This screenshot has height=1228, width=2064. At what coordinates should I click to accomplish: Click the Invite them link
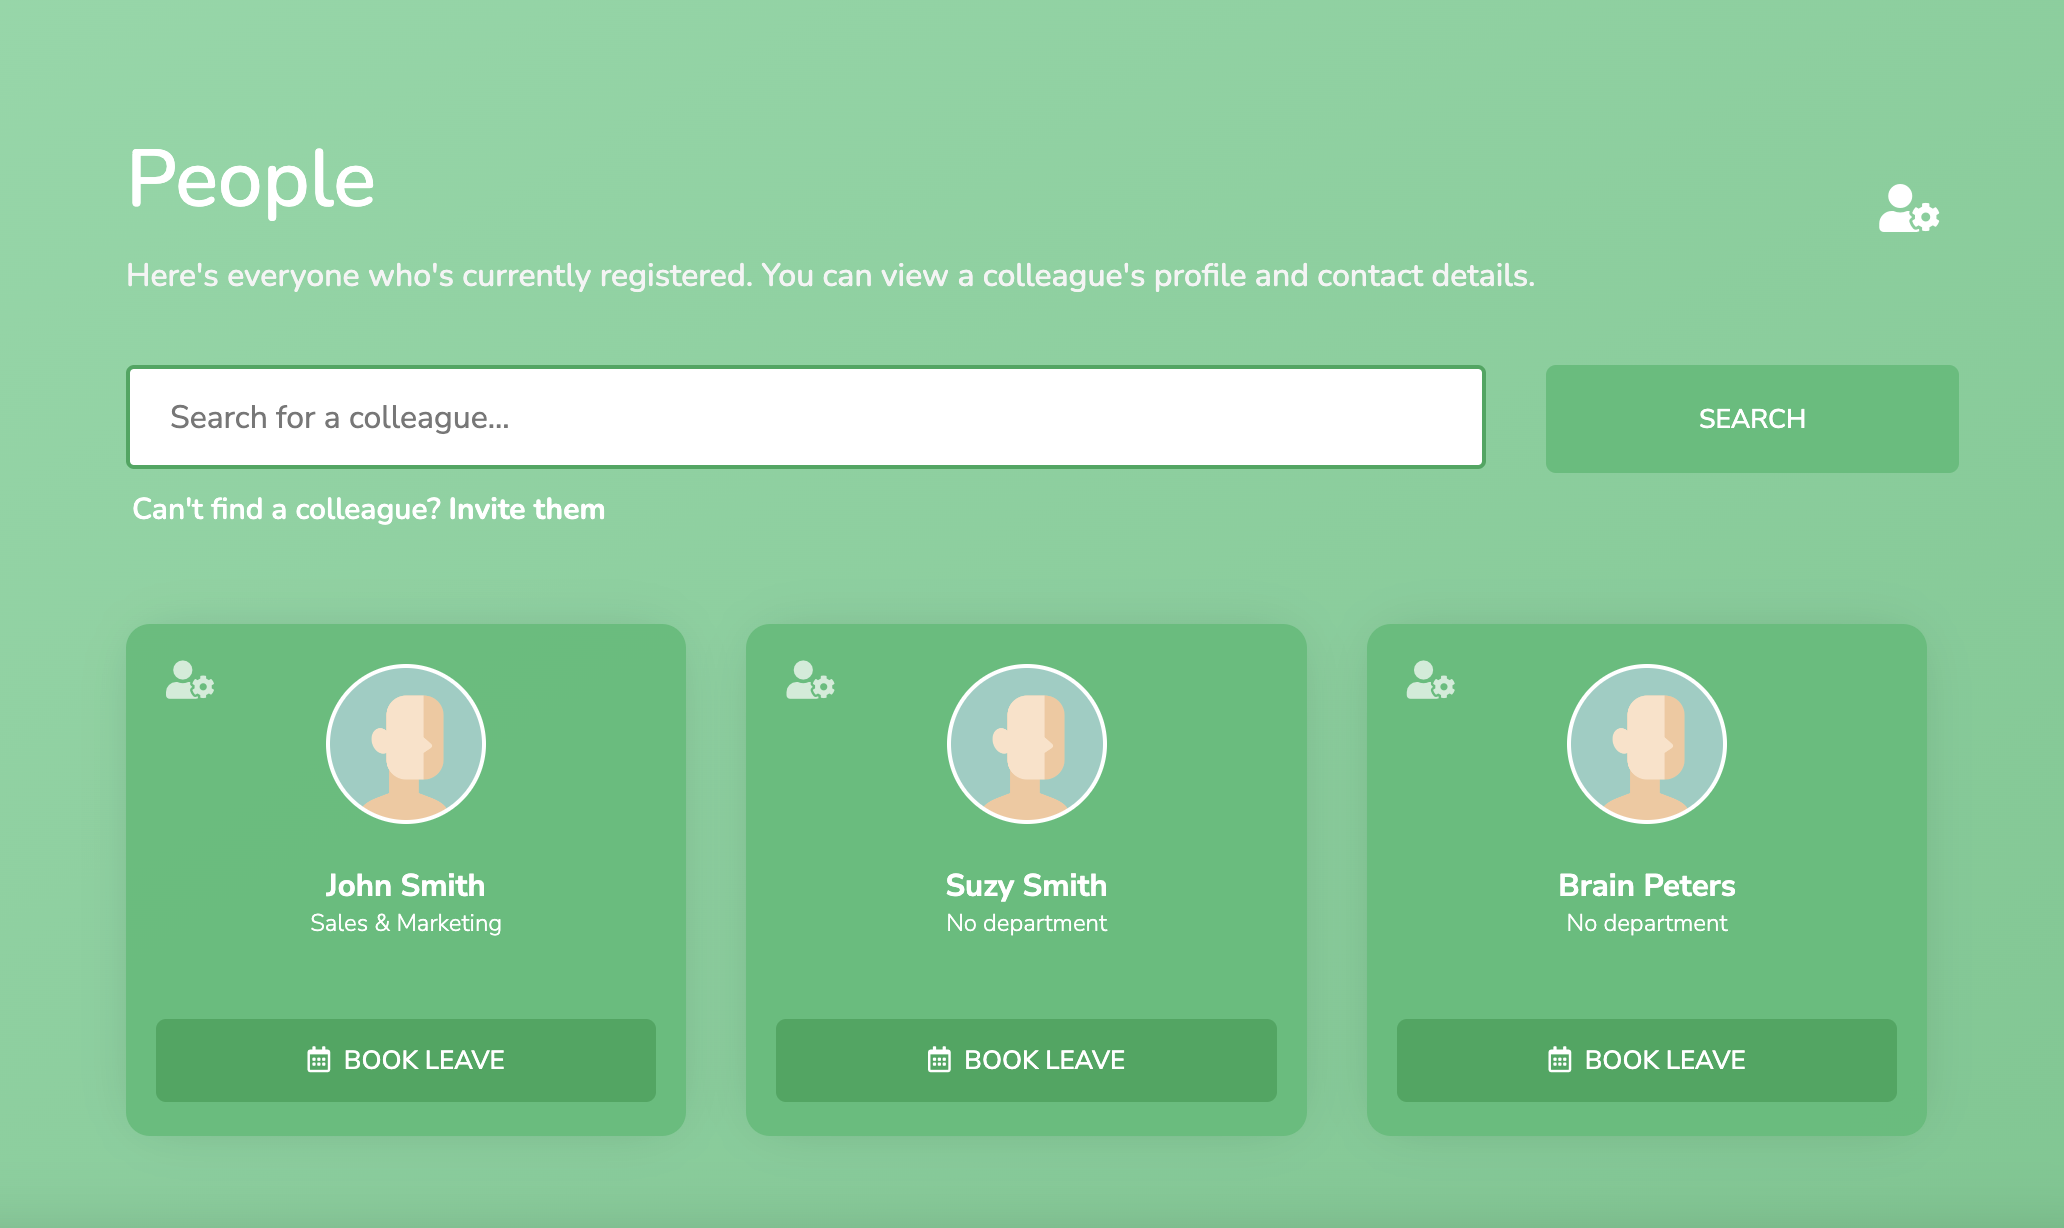527,509
